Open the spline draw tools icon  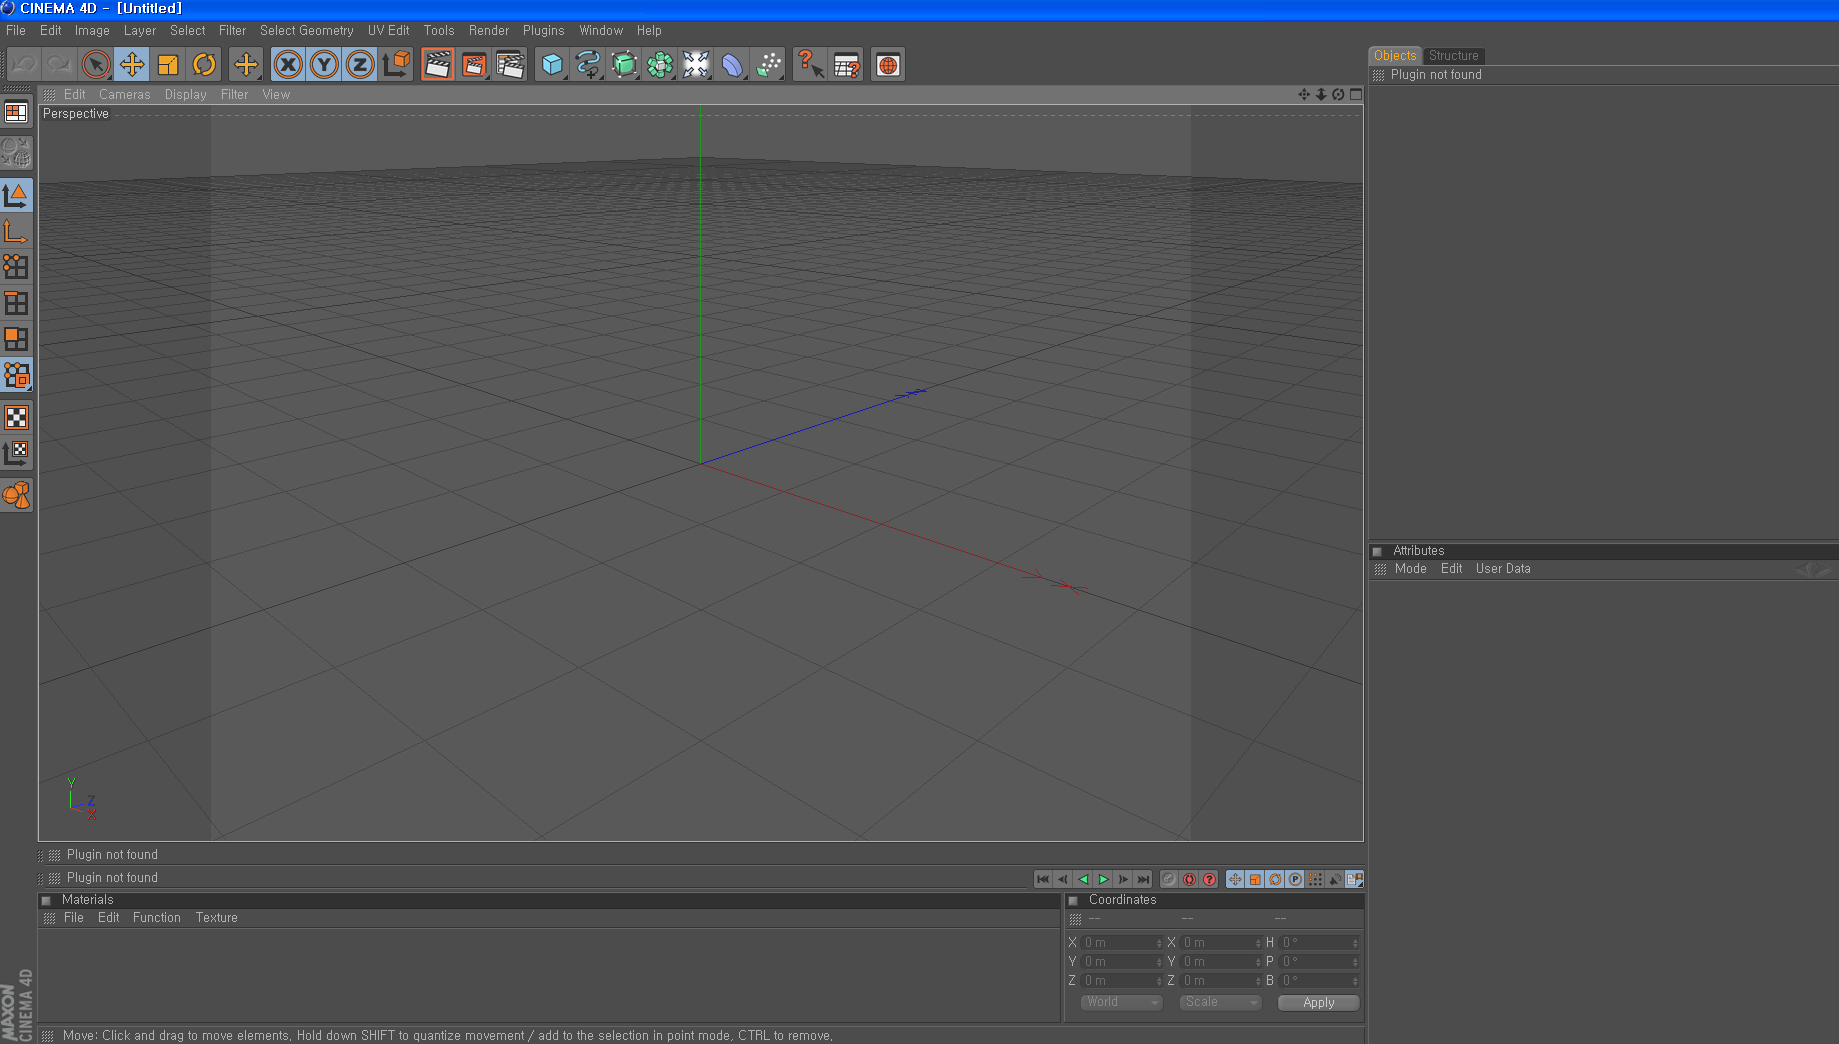588,65
